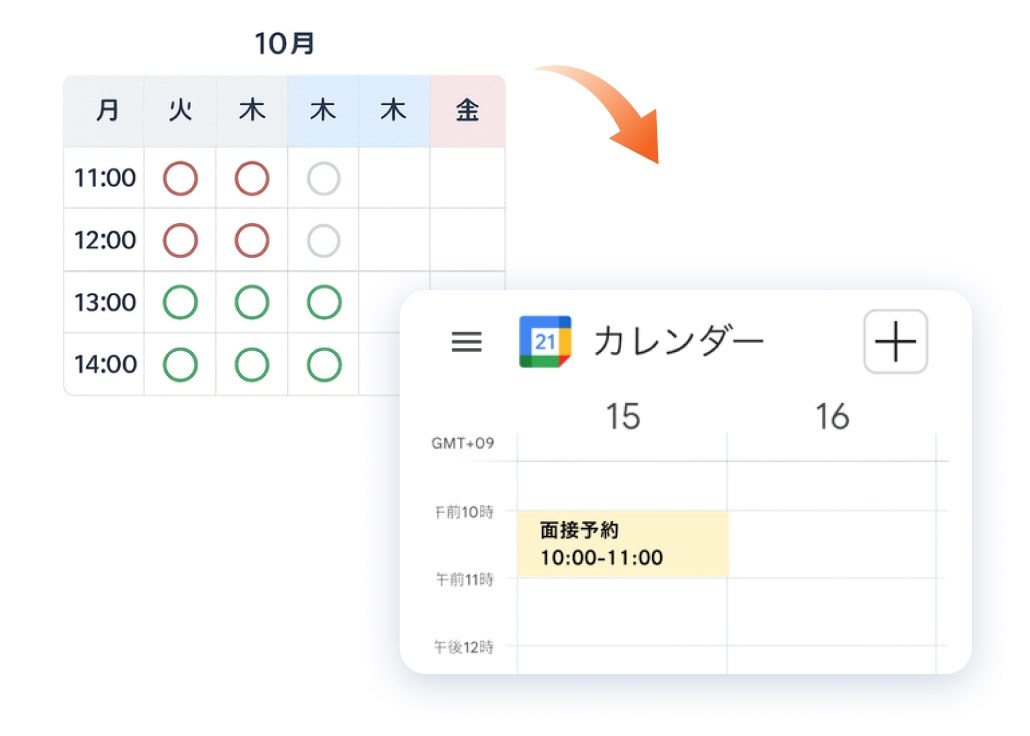Click the gray circle in the 12:00 row
Image resolution: width=1030 pixels, height=736 pixels.
click(x=324, y=240)
